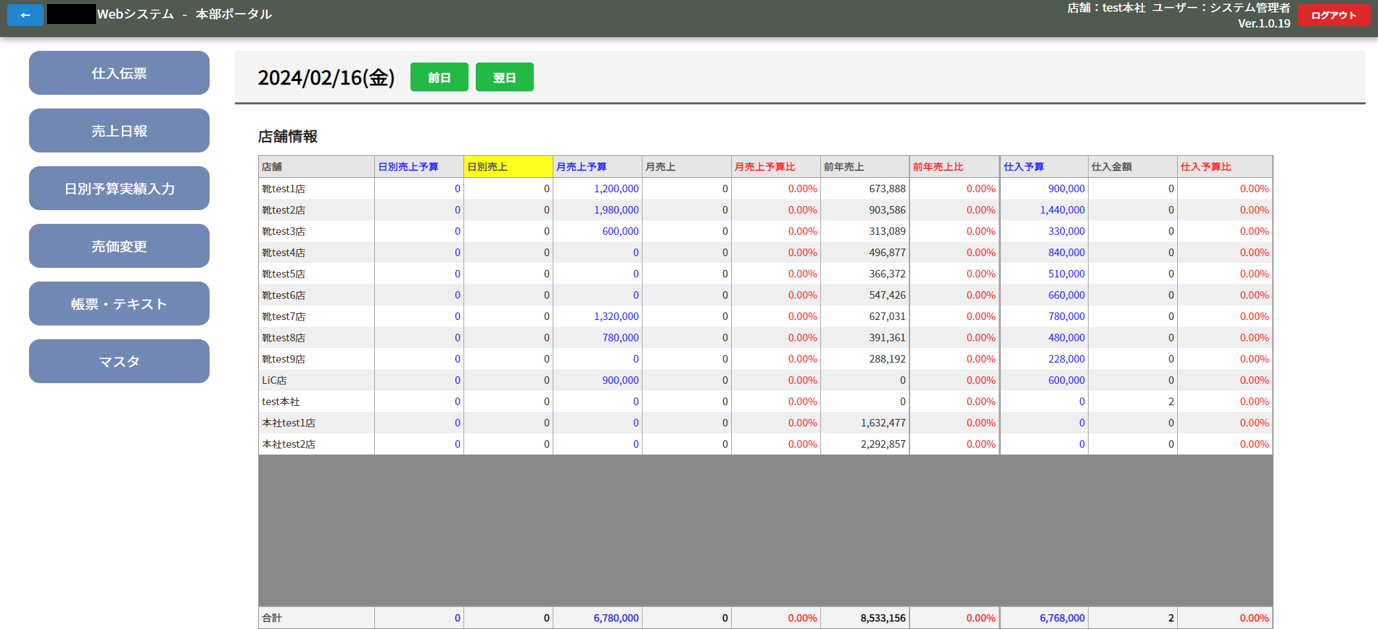Click previous-year sales 2,292,857
Image resolution: width=1378 pixels, height=629 pixels.
[x=883, y=444]
